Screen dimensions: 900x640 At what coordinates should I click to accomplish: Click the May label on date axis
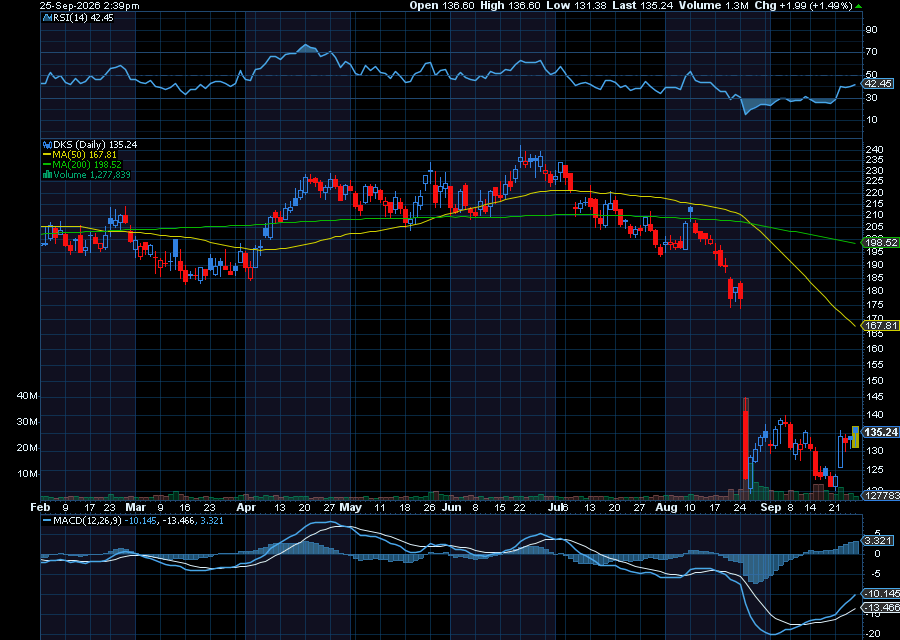click(350, 507)
